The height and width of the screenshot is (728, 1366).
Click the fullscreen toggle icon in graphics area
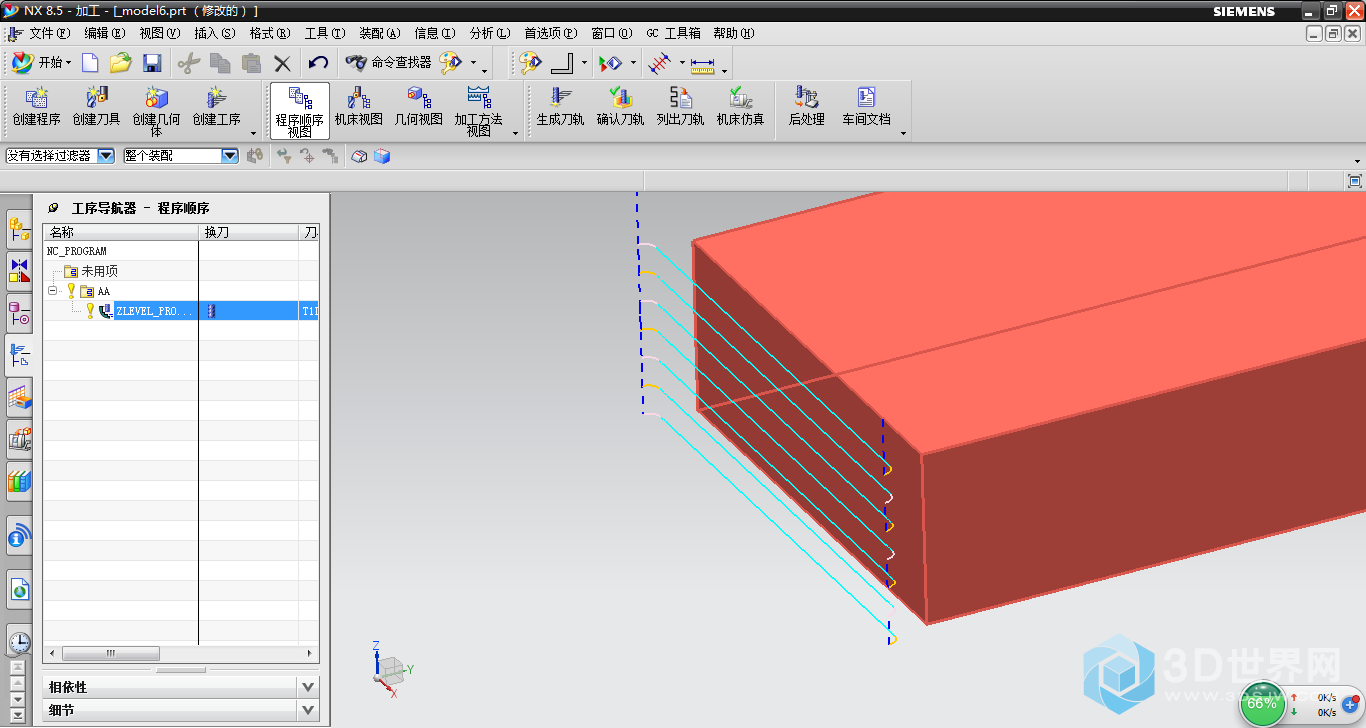(1355, 181)
